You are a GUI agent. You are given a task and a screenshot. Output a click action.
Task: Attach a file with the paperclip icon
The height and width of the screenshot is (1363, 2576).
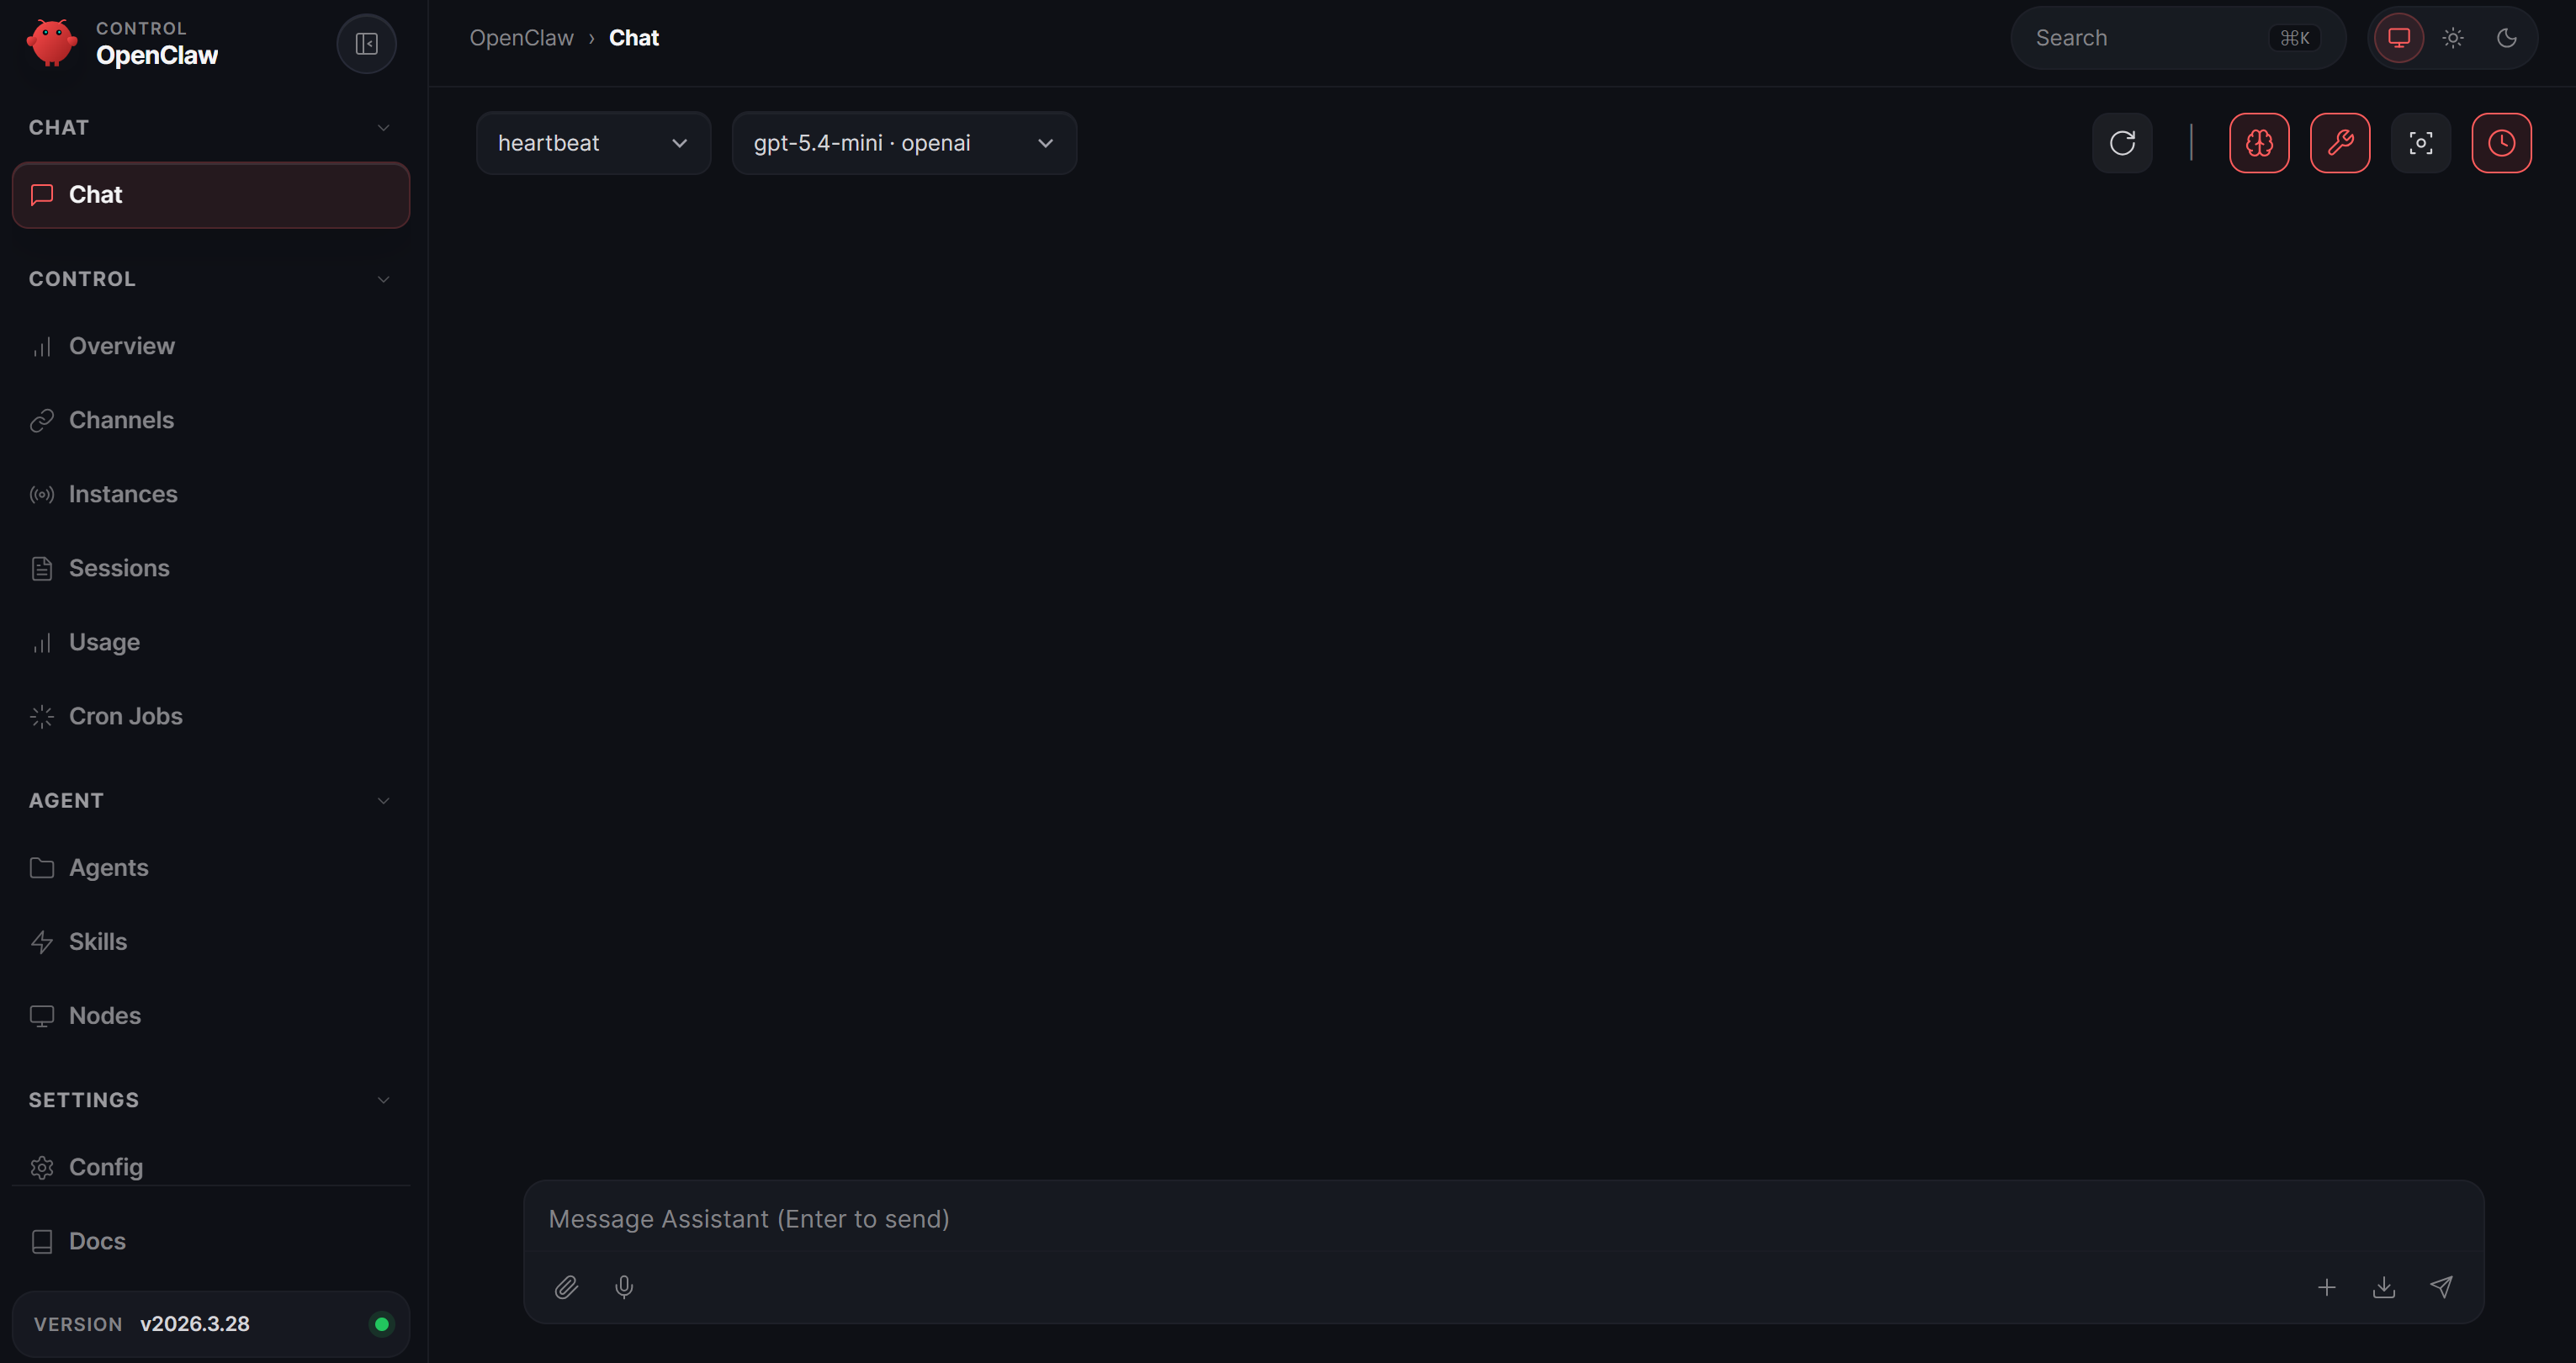pyautogui.click(x=567, y=1287)
